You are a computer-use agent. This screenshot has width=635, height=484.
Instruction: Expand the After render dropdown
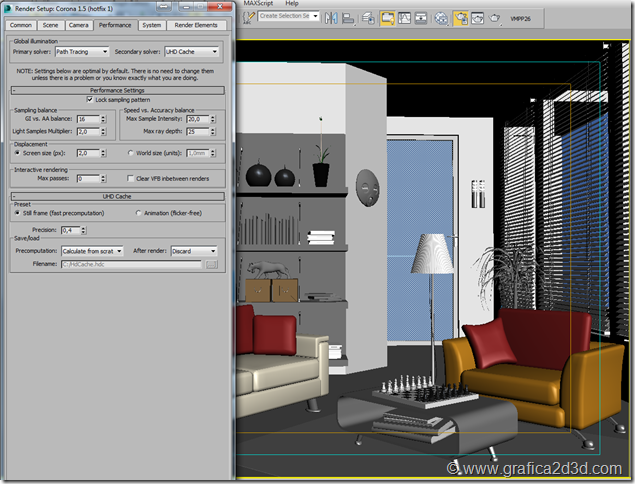pos(194,251)
